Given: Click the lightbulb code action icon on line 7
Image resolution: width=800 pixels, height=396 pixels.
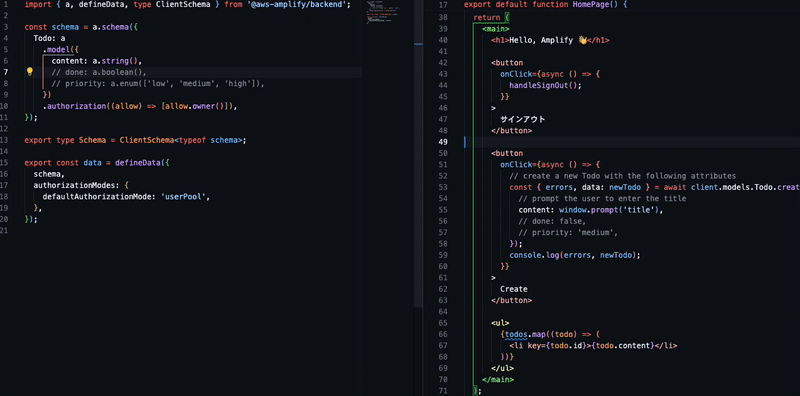Looking at the screenshot, I should pyautogui.click(x=30, y=72).
